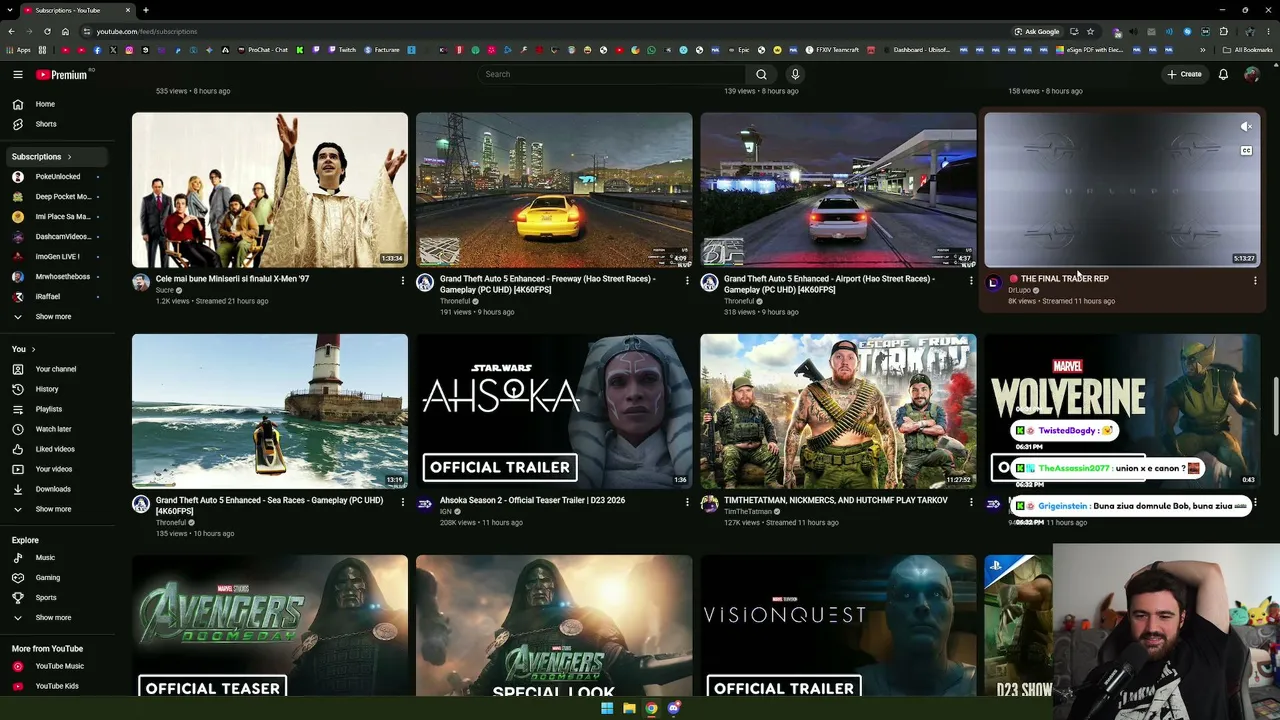Open options for TimTheTatman Tarkov stream
Viewport: 1280px width, 720px height.
(x=971, y=502)
